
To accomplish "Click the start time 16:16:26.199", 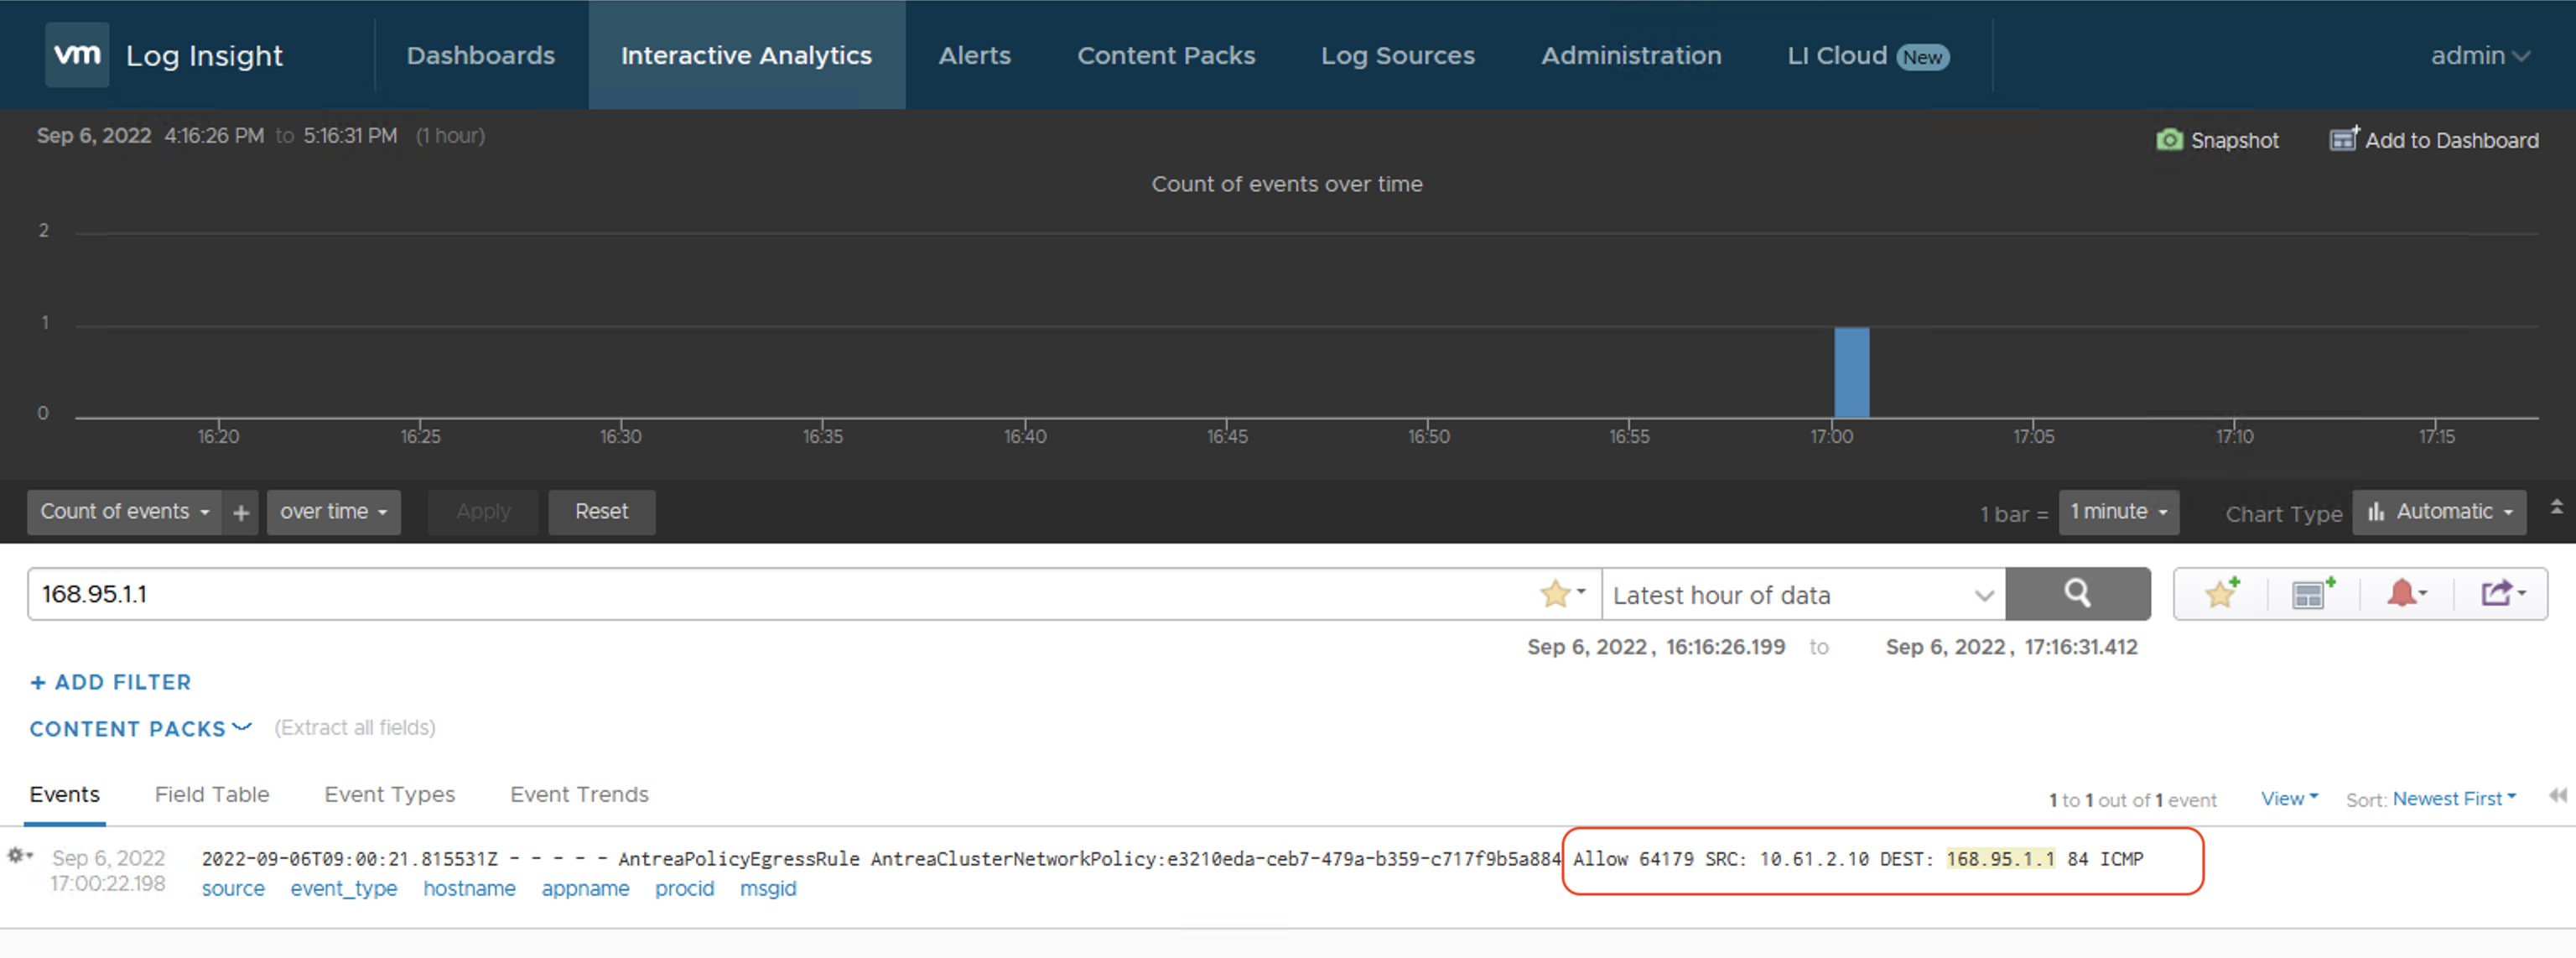I will (1725, 648).
